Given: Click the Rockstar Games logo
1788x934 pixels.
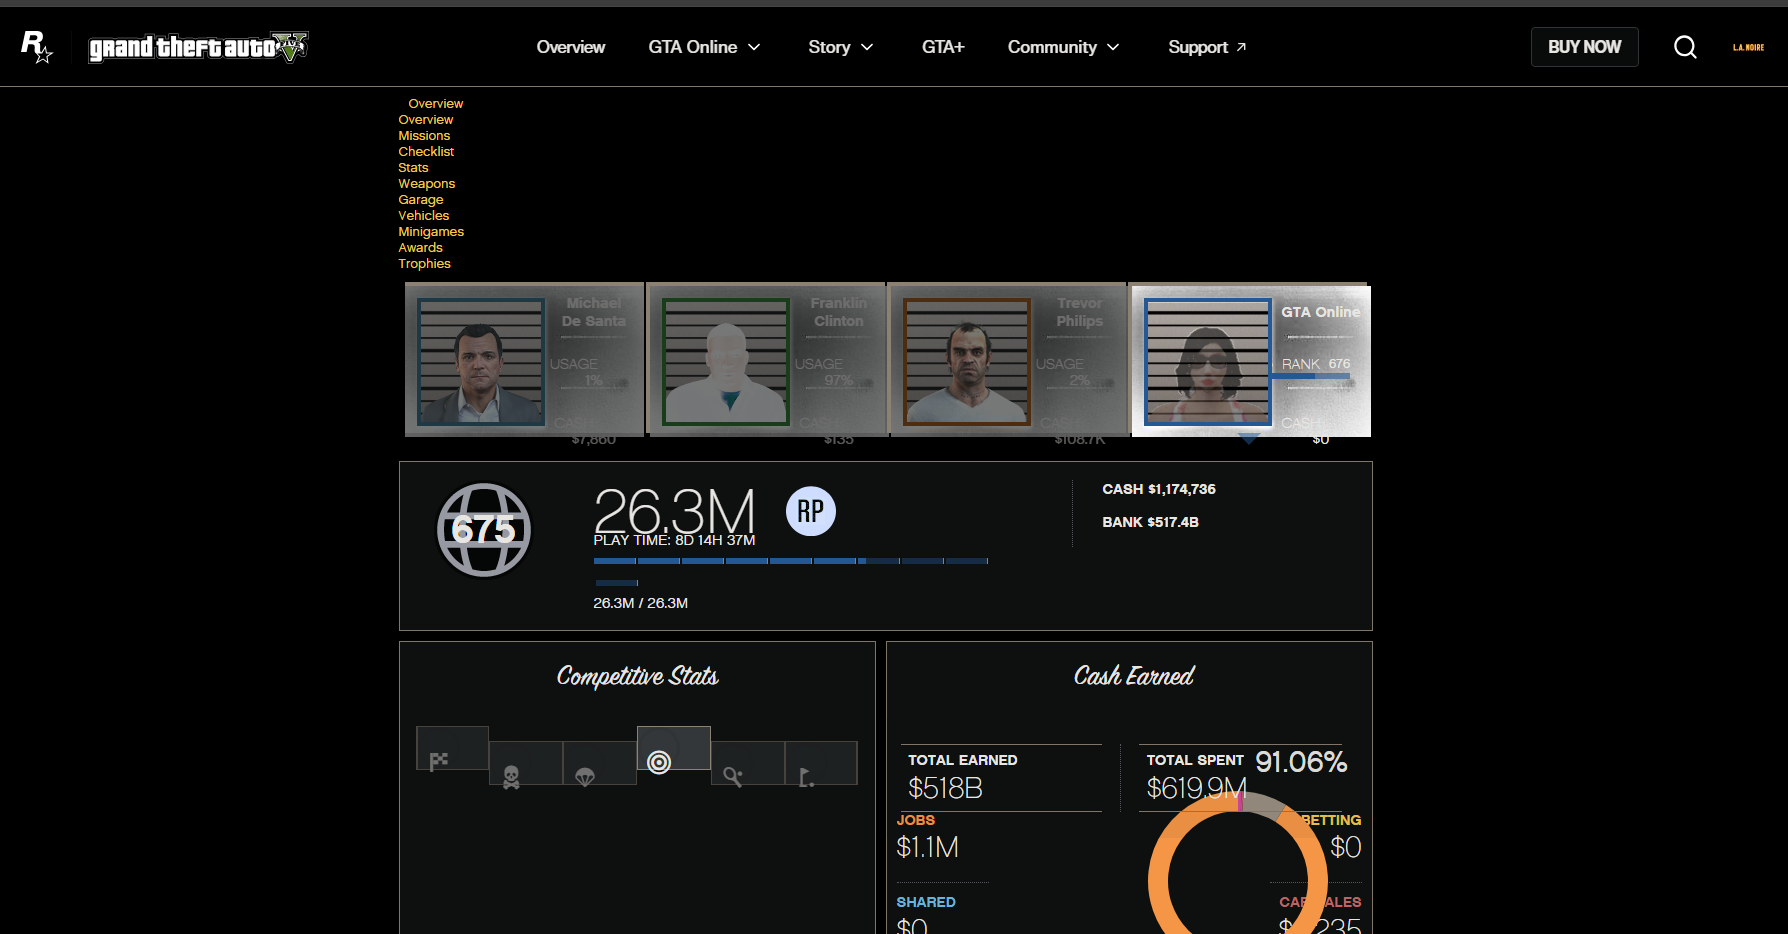Looking at the screenshot, I should [x=37, y=47].
